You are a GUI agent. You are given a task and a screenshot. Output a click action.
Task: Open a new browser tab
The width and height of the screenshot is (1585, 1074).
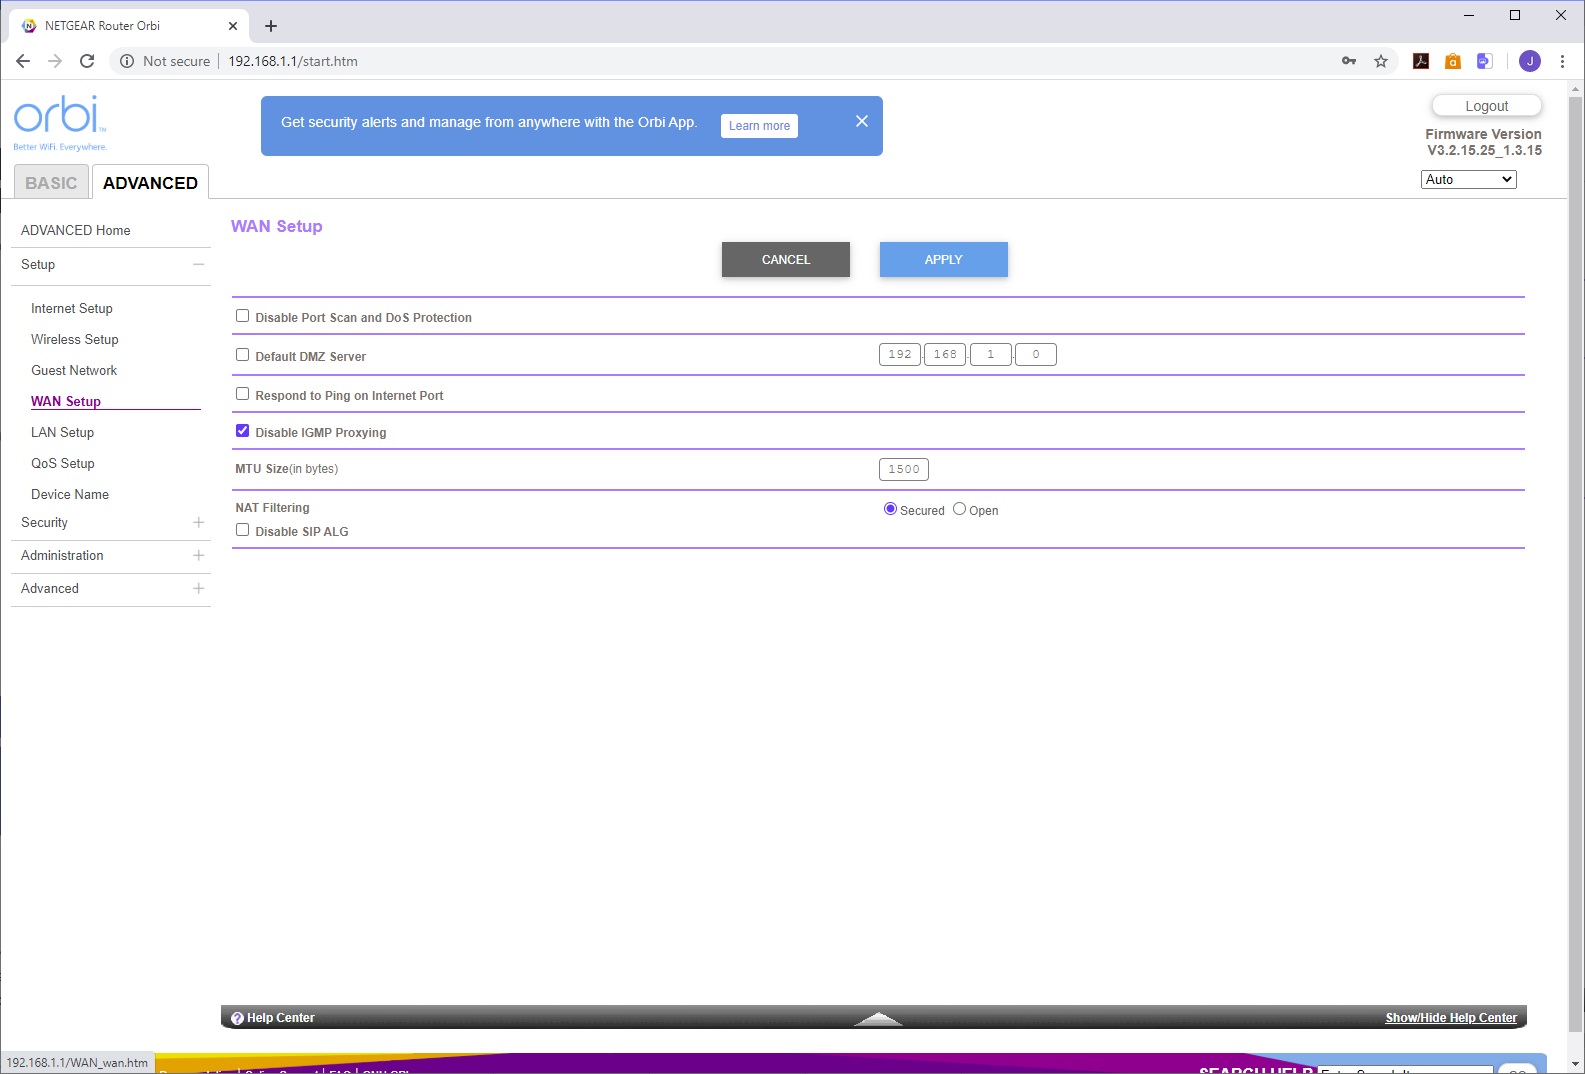pos(271,26)
